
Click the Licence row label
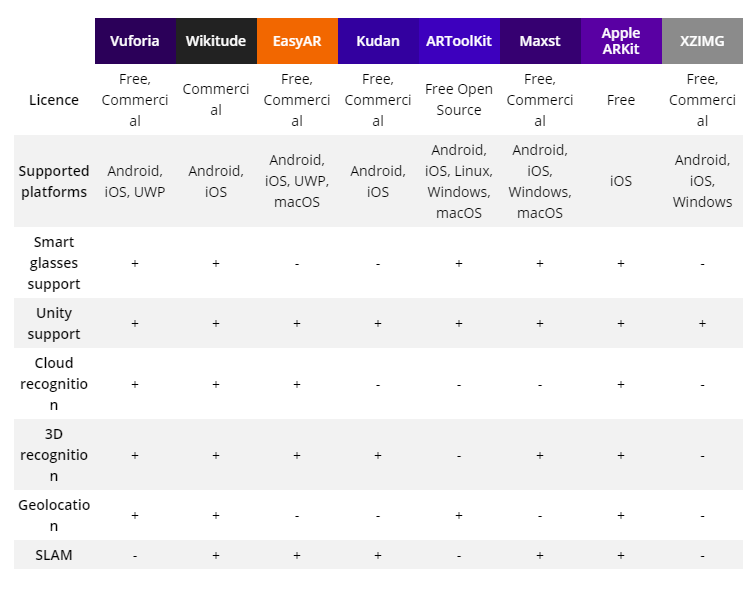coord(54,100)
